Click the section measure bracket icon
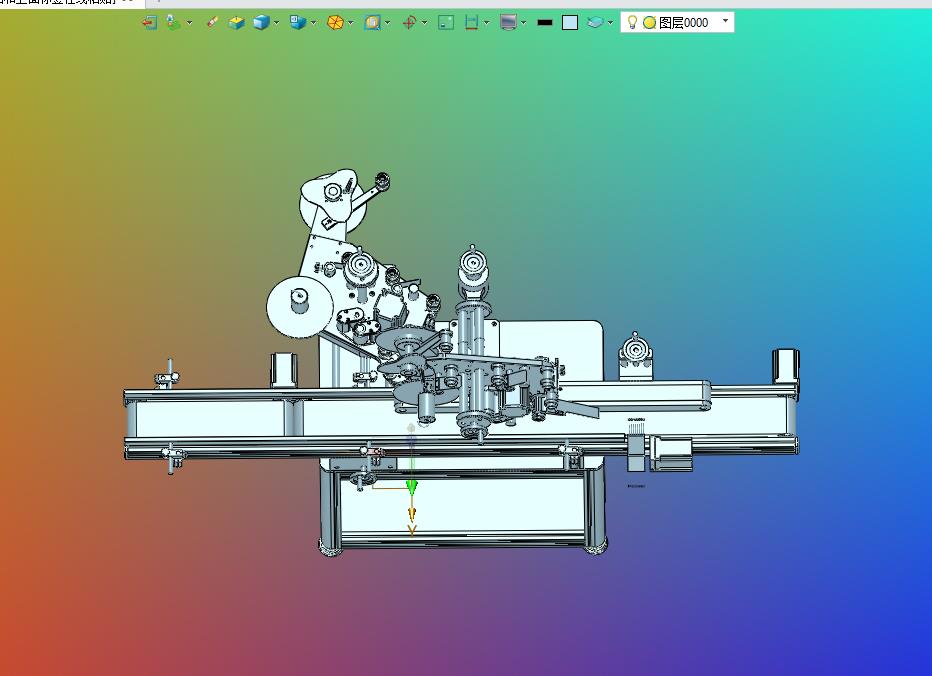The image size is (932, 676). [471, 23]
